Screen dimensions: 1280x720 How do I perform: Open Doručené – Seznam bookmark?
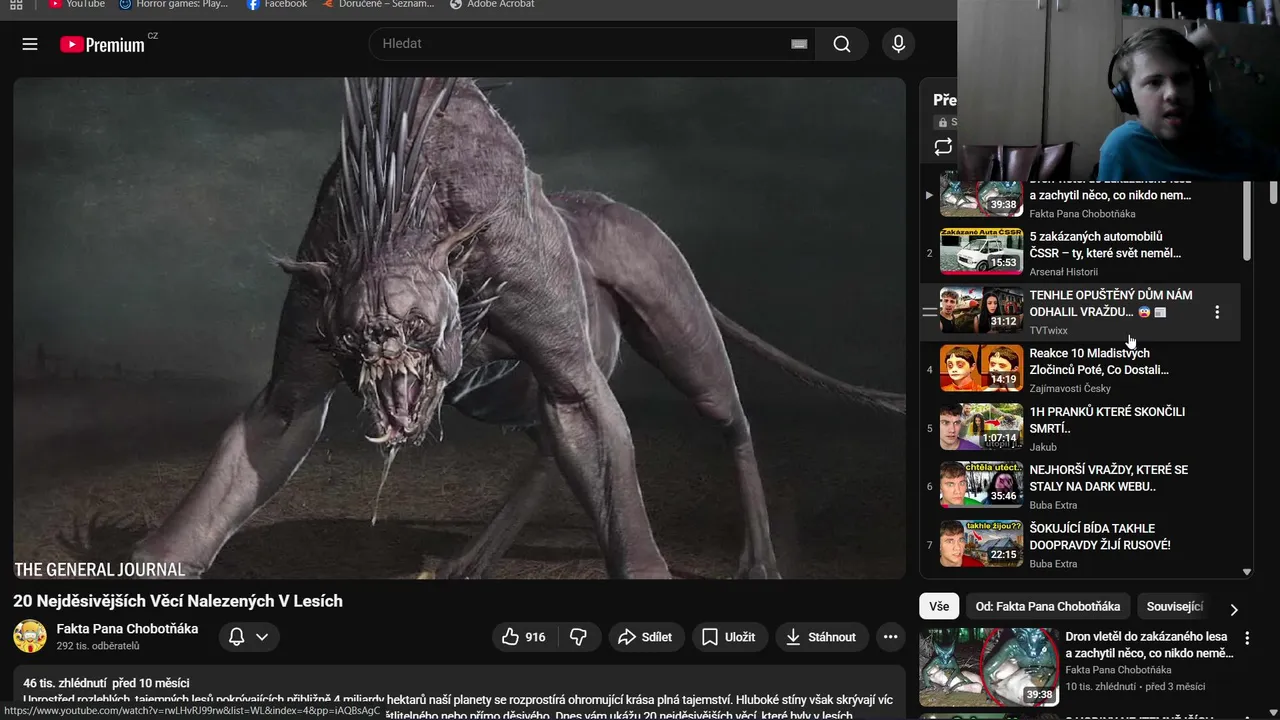[x=379, y=4]
